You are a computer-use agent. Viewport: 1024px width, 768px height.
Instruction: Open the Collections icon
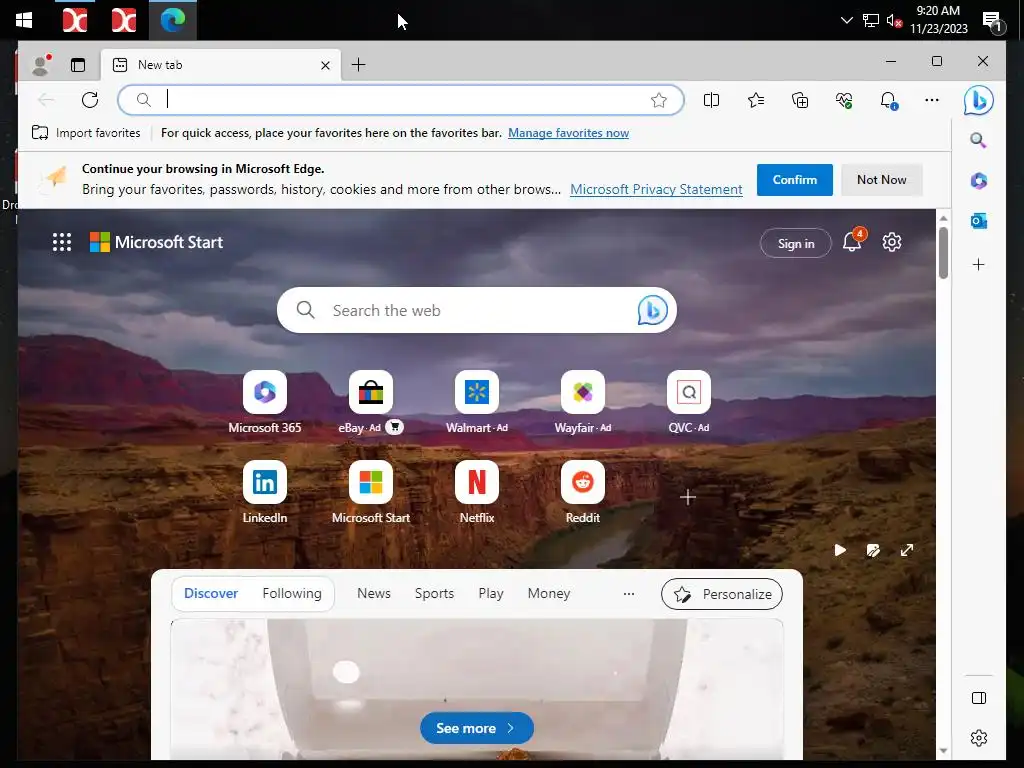pyautogui.click(x=800, y=100)
